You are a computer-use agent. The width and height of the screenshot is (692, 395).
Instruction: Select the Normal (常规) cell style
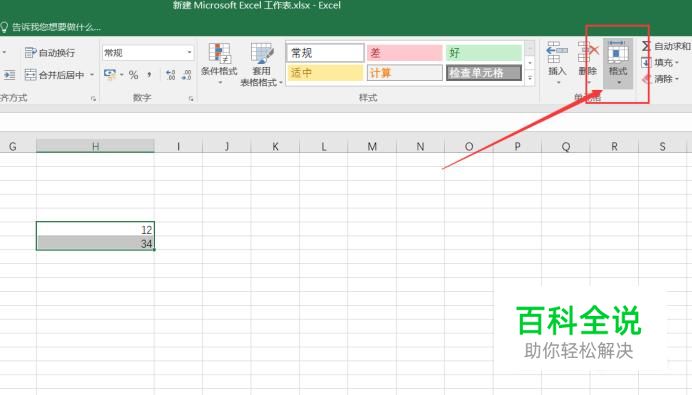click(325, 53)
